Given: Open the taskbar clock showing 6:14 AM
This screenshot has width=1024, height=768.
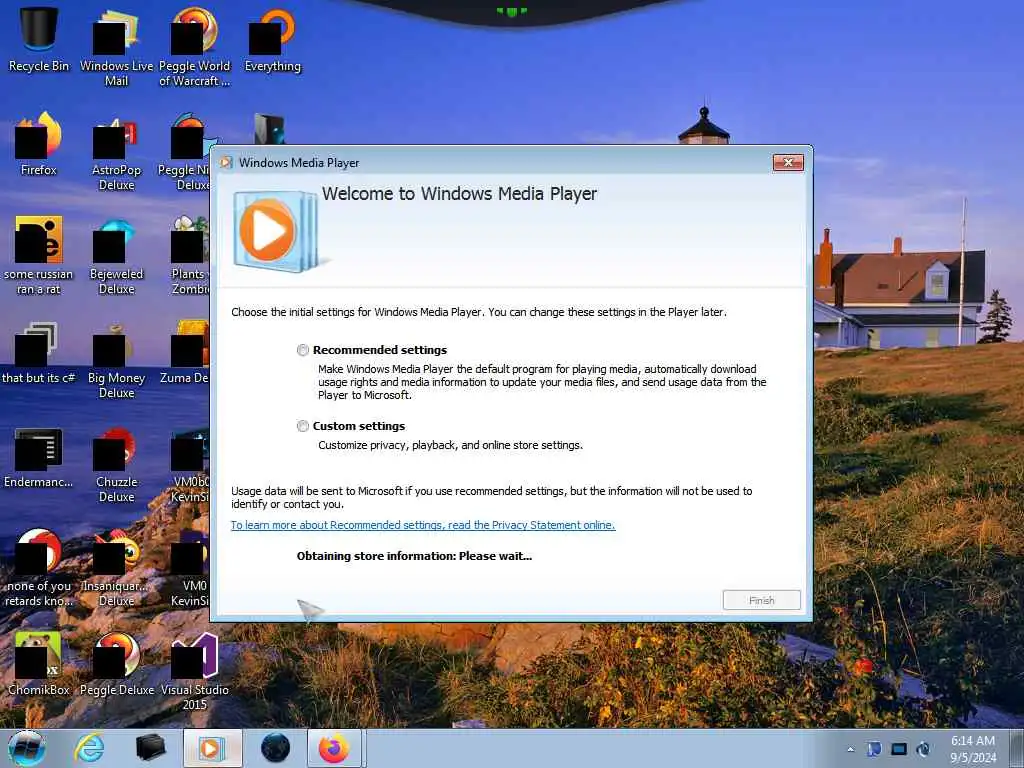Looking at the screenshot, I should 973,749.
